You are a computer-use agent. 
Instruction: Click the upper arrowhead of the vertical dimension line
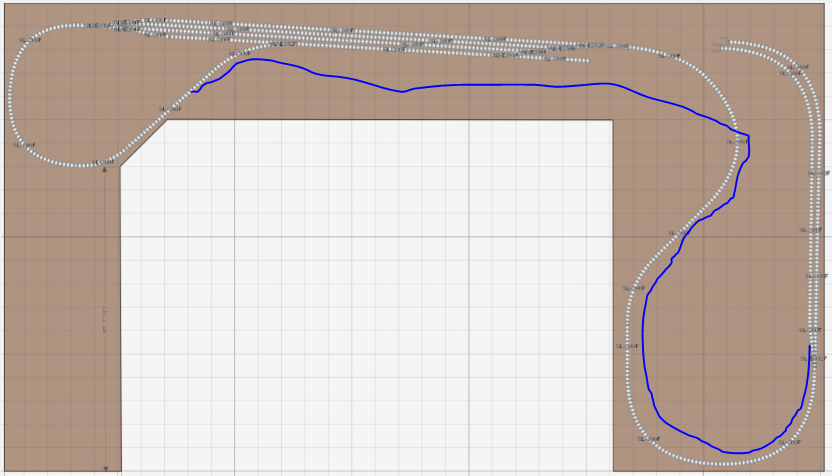(105, 171)
